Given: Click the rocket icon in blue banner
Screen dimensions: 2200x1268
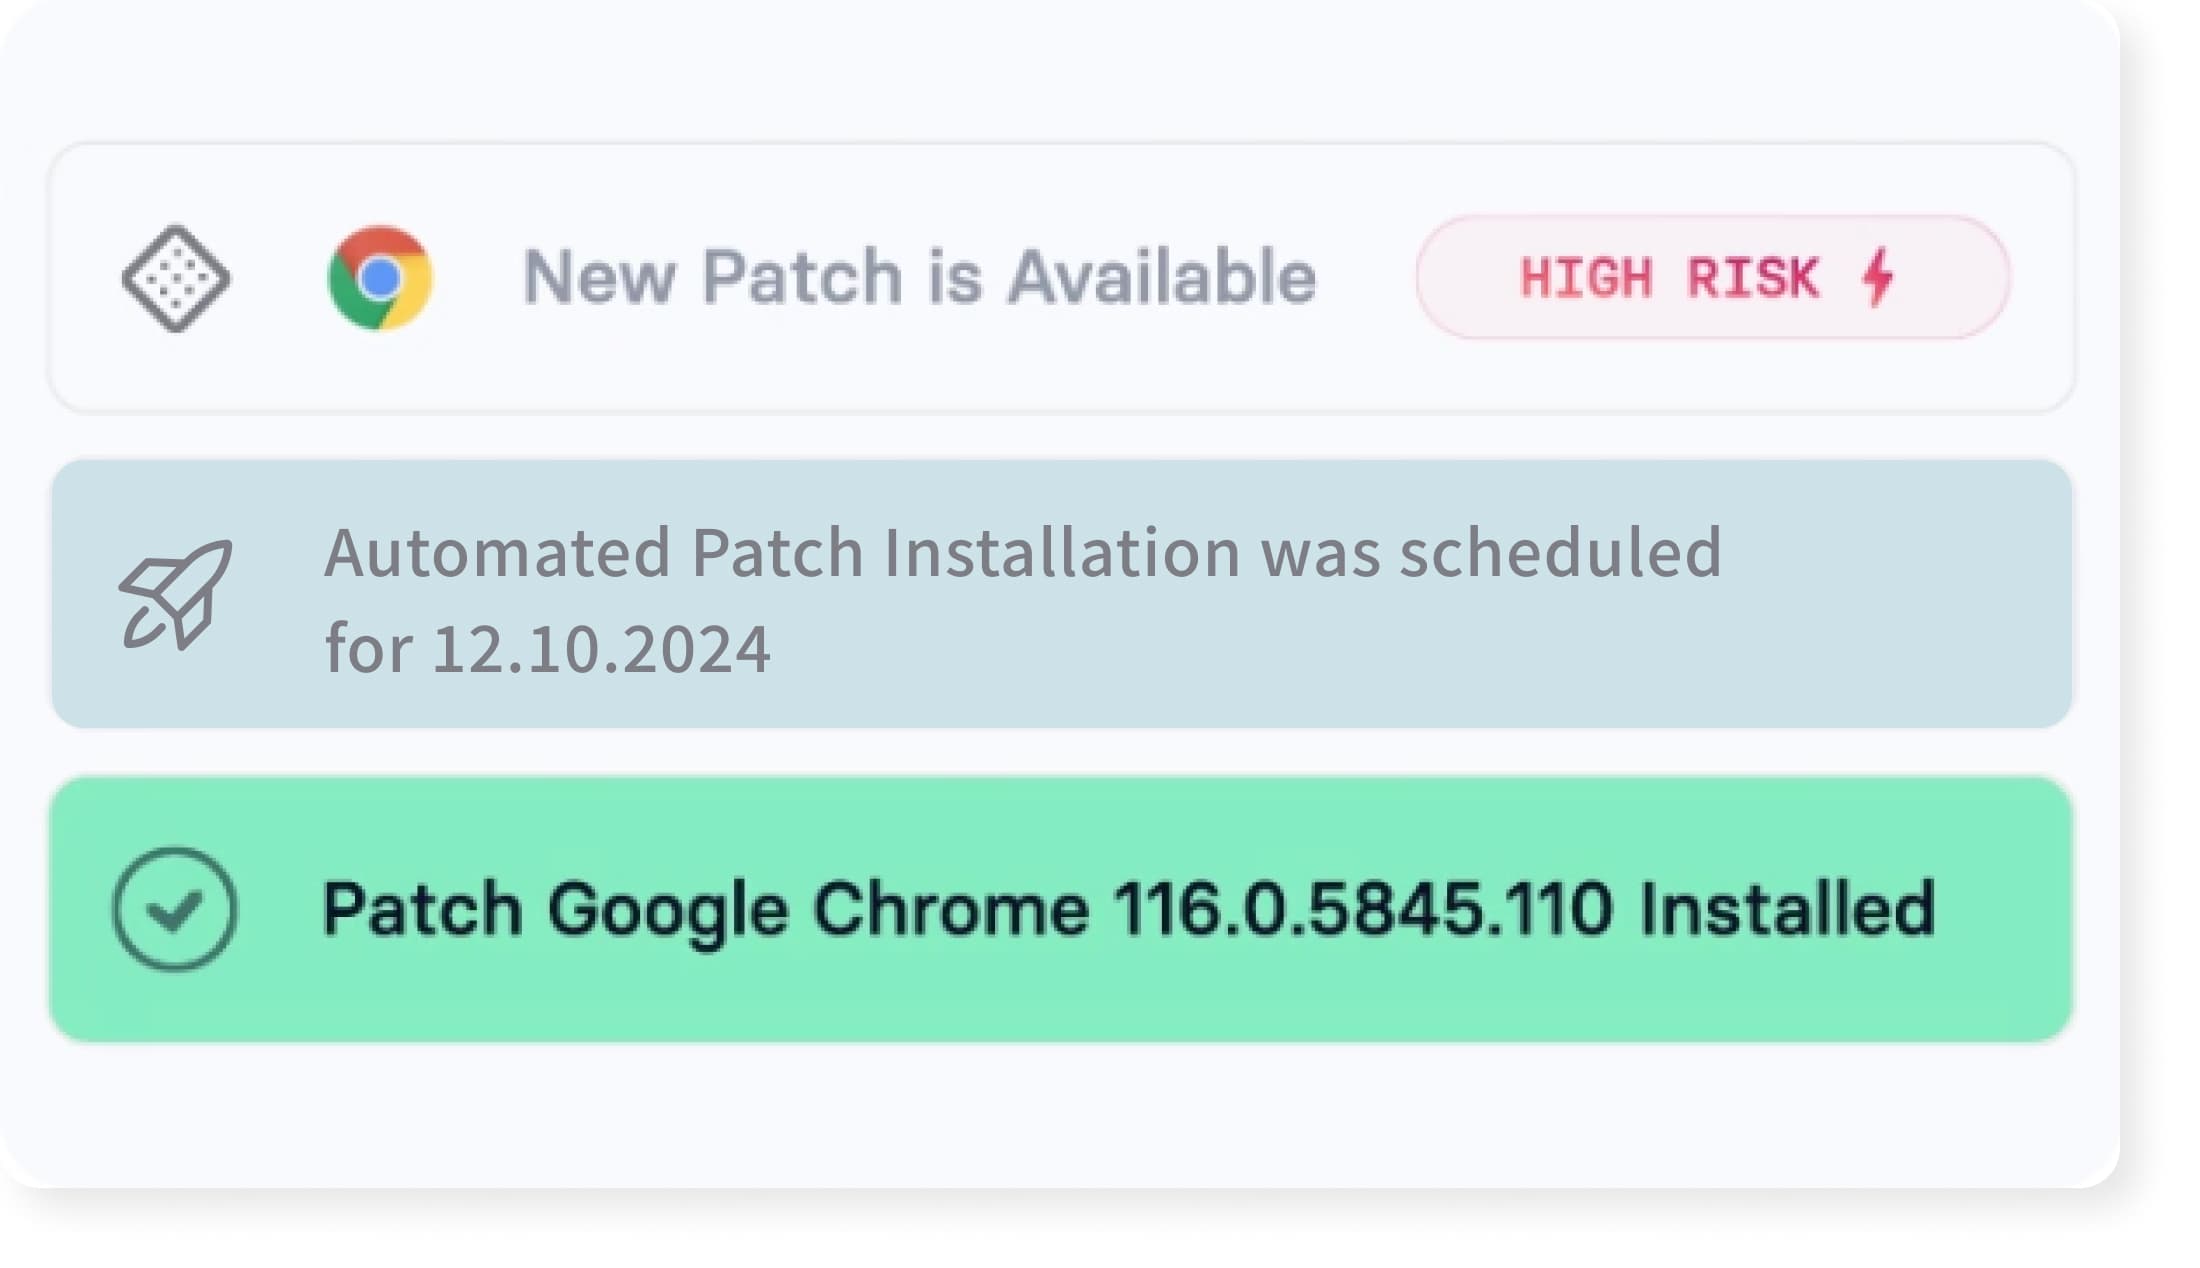Looking at the screenshot, I should click(176, 595).
